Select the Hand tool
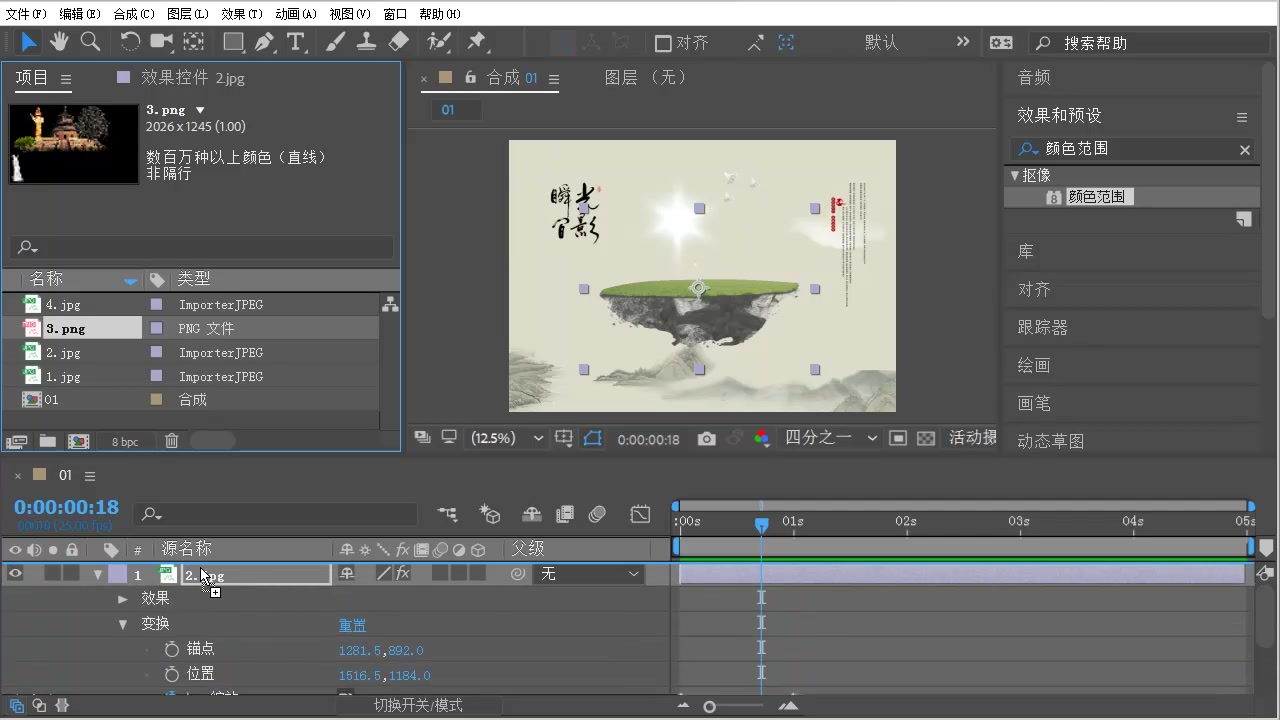Viewport: 1280px width, 720px height. click(x=59, y=41)
